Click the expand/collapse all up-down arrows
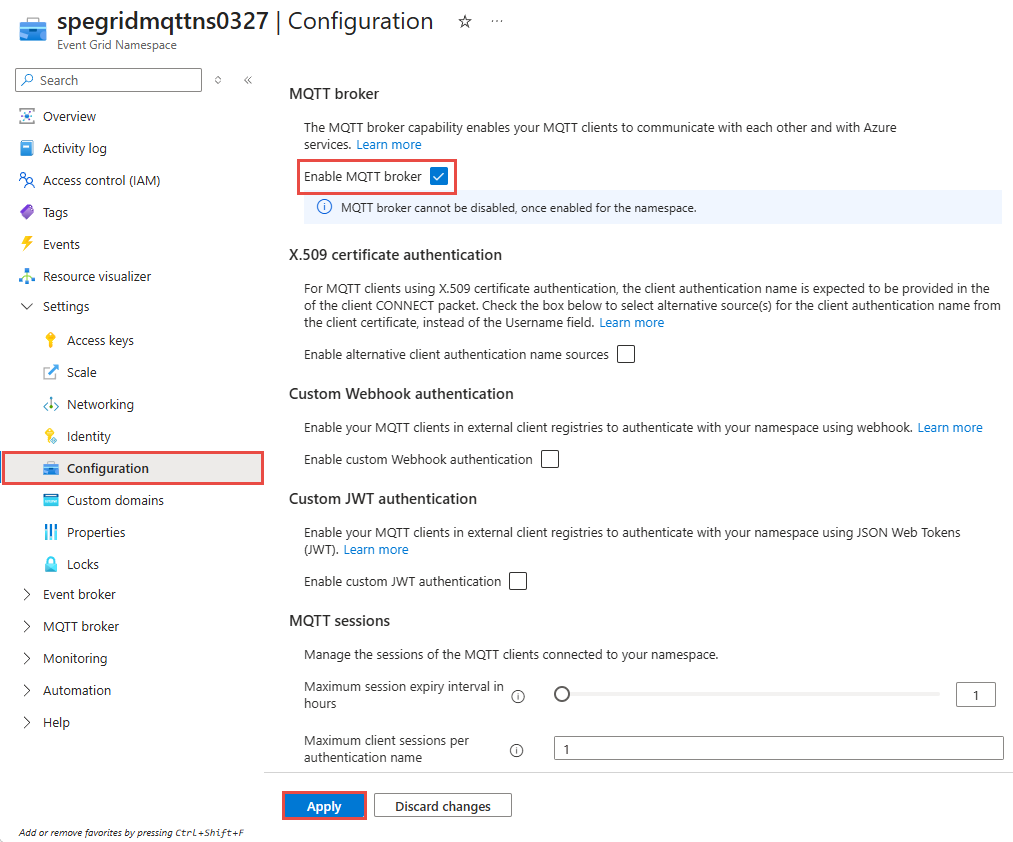 pyautogui.click(x=218, y=80)
